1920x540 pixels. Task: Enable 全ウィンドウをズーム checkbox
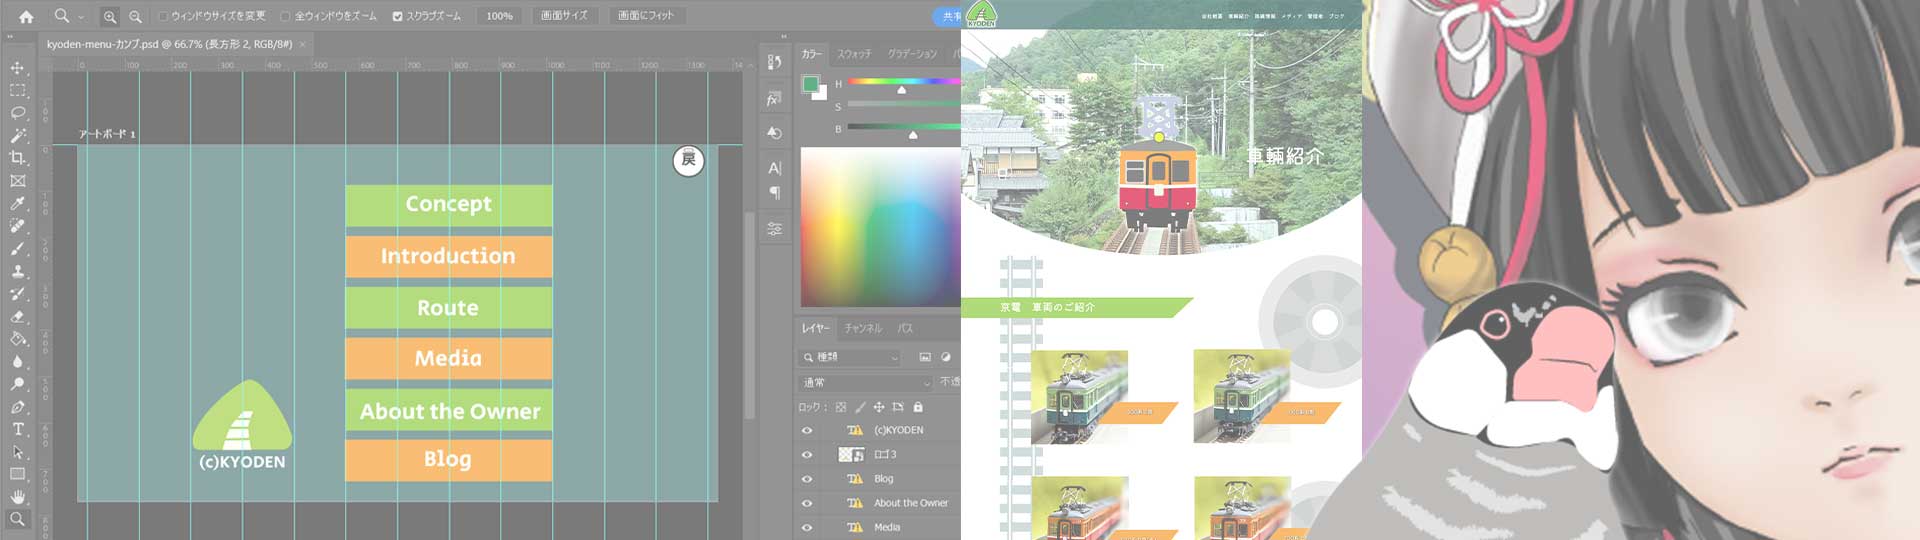pyautogui.click(x=285, y=16)
